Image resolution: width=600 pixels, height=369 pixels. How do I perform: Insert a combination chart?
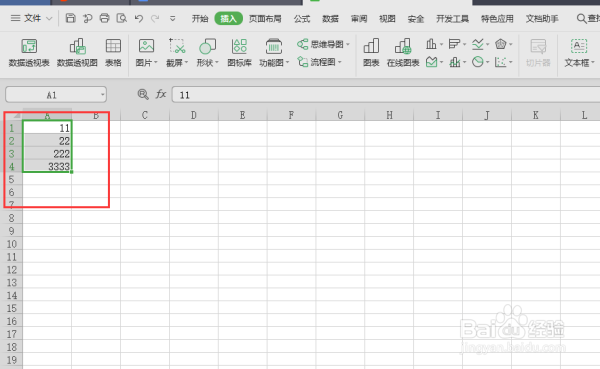pyautogui.click(x=455, y=62)
